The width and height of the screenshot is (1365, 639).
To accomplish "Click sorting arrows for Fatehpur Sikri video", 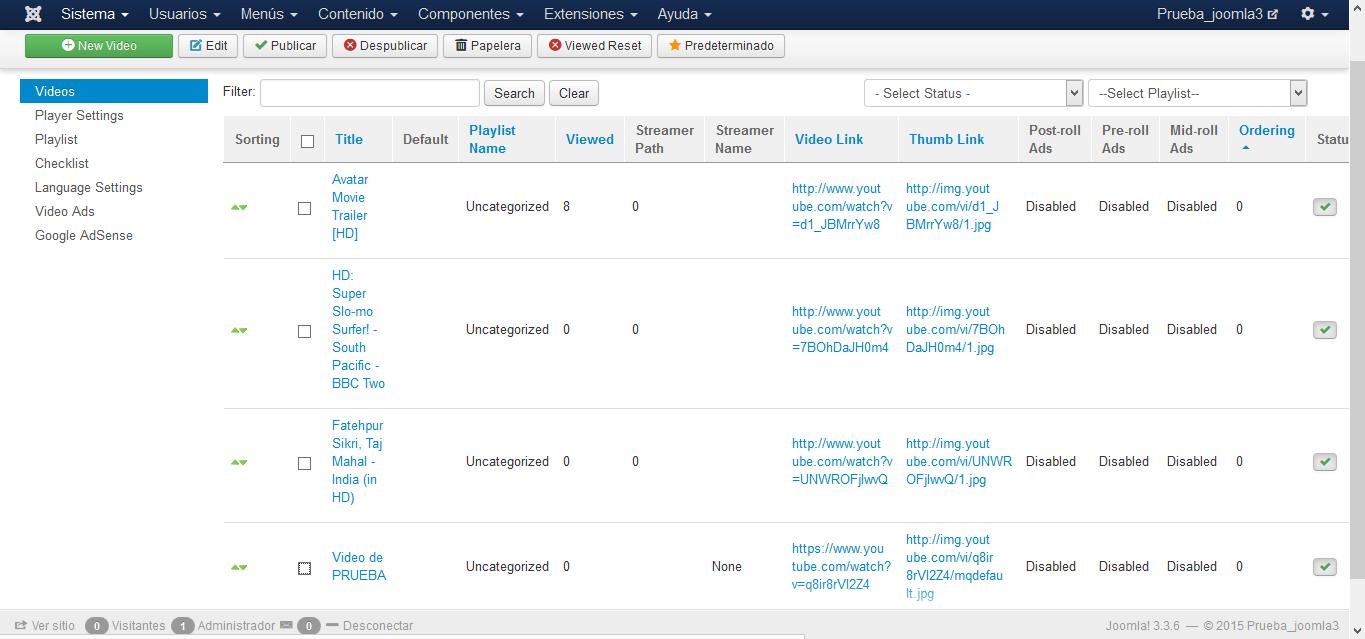I will click(239, 462).
